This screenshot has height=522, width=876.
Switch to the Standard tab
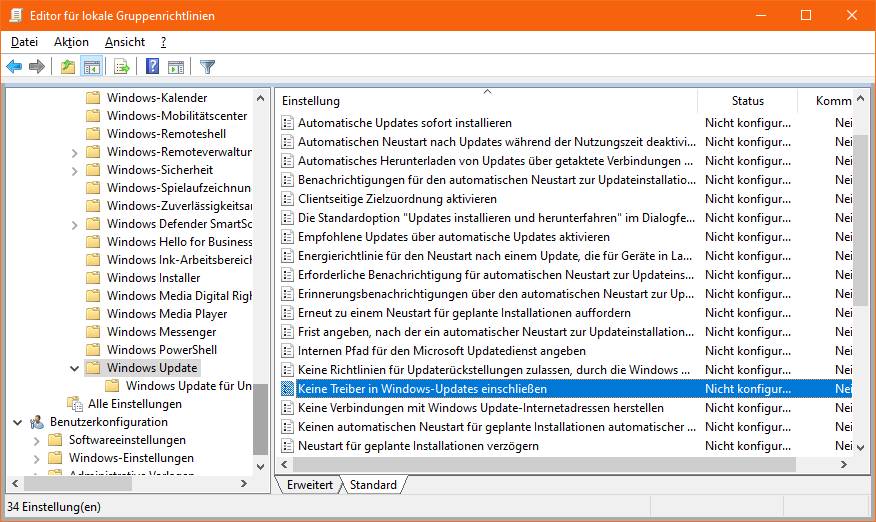(373, 485)
